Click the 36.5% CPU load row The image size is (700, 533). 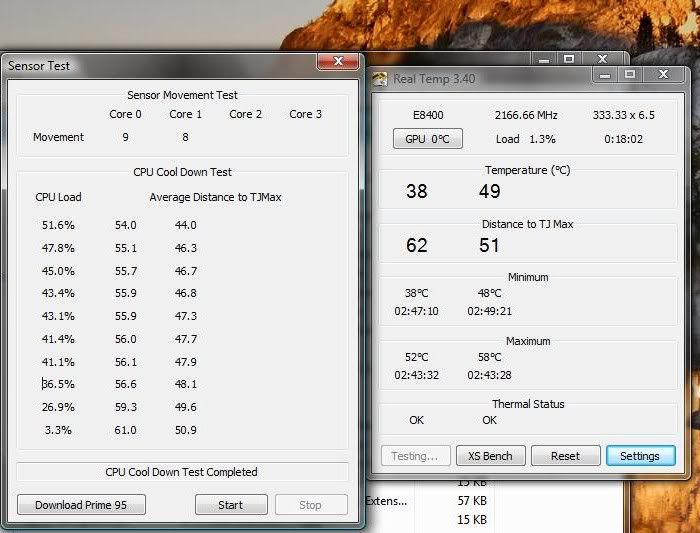point(58,384)
